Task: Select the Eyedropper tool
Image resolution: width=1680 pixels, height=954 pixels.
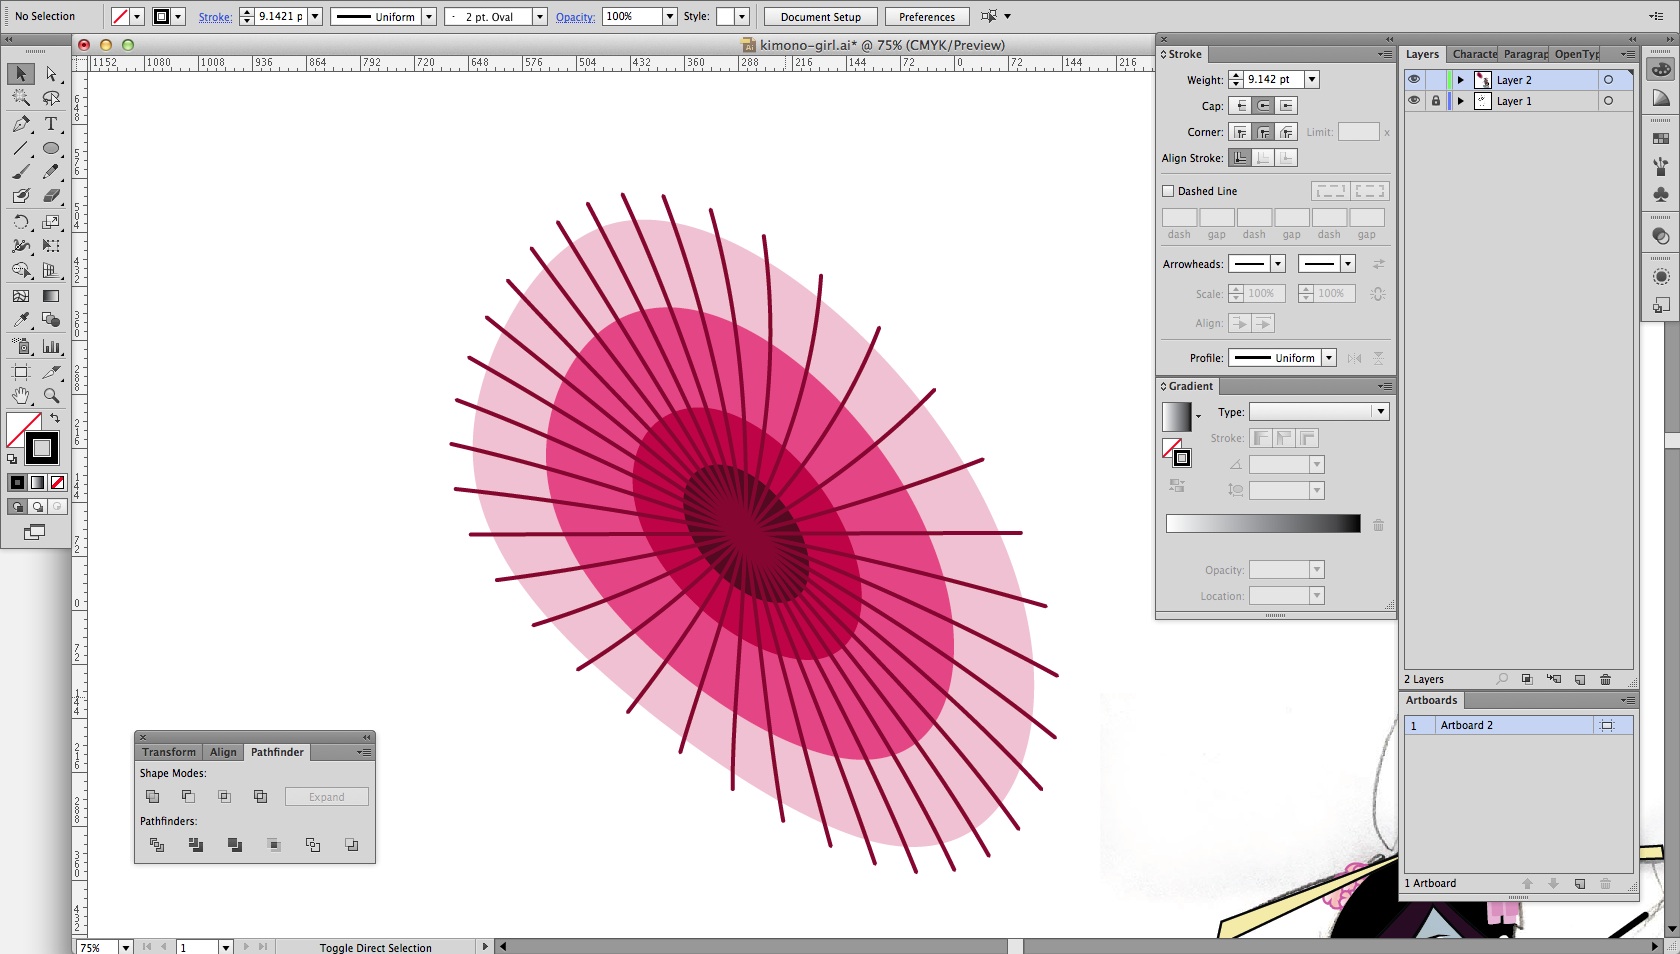Action: point(21,320)
